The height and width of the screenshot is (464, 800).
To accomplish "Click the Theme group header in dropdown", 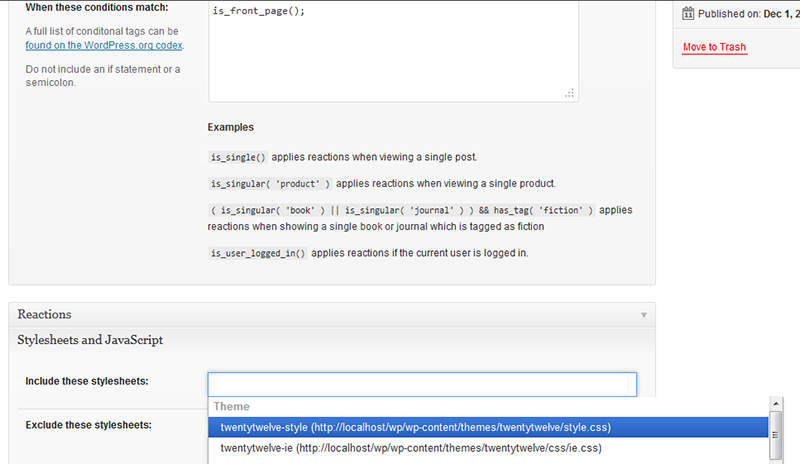I will (x=232, y=407).
